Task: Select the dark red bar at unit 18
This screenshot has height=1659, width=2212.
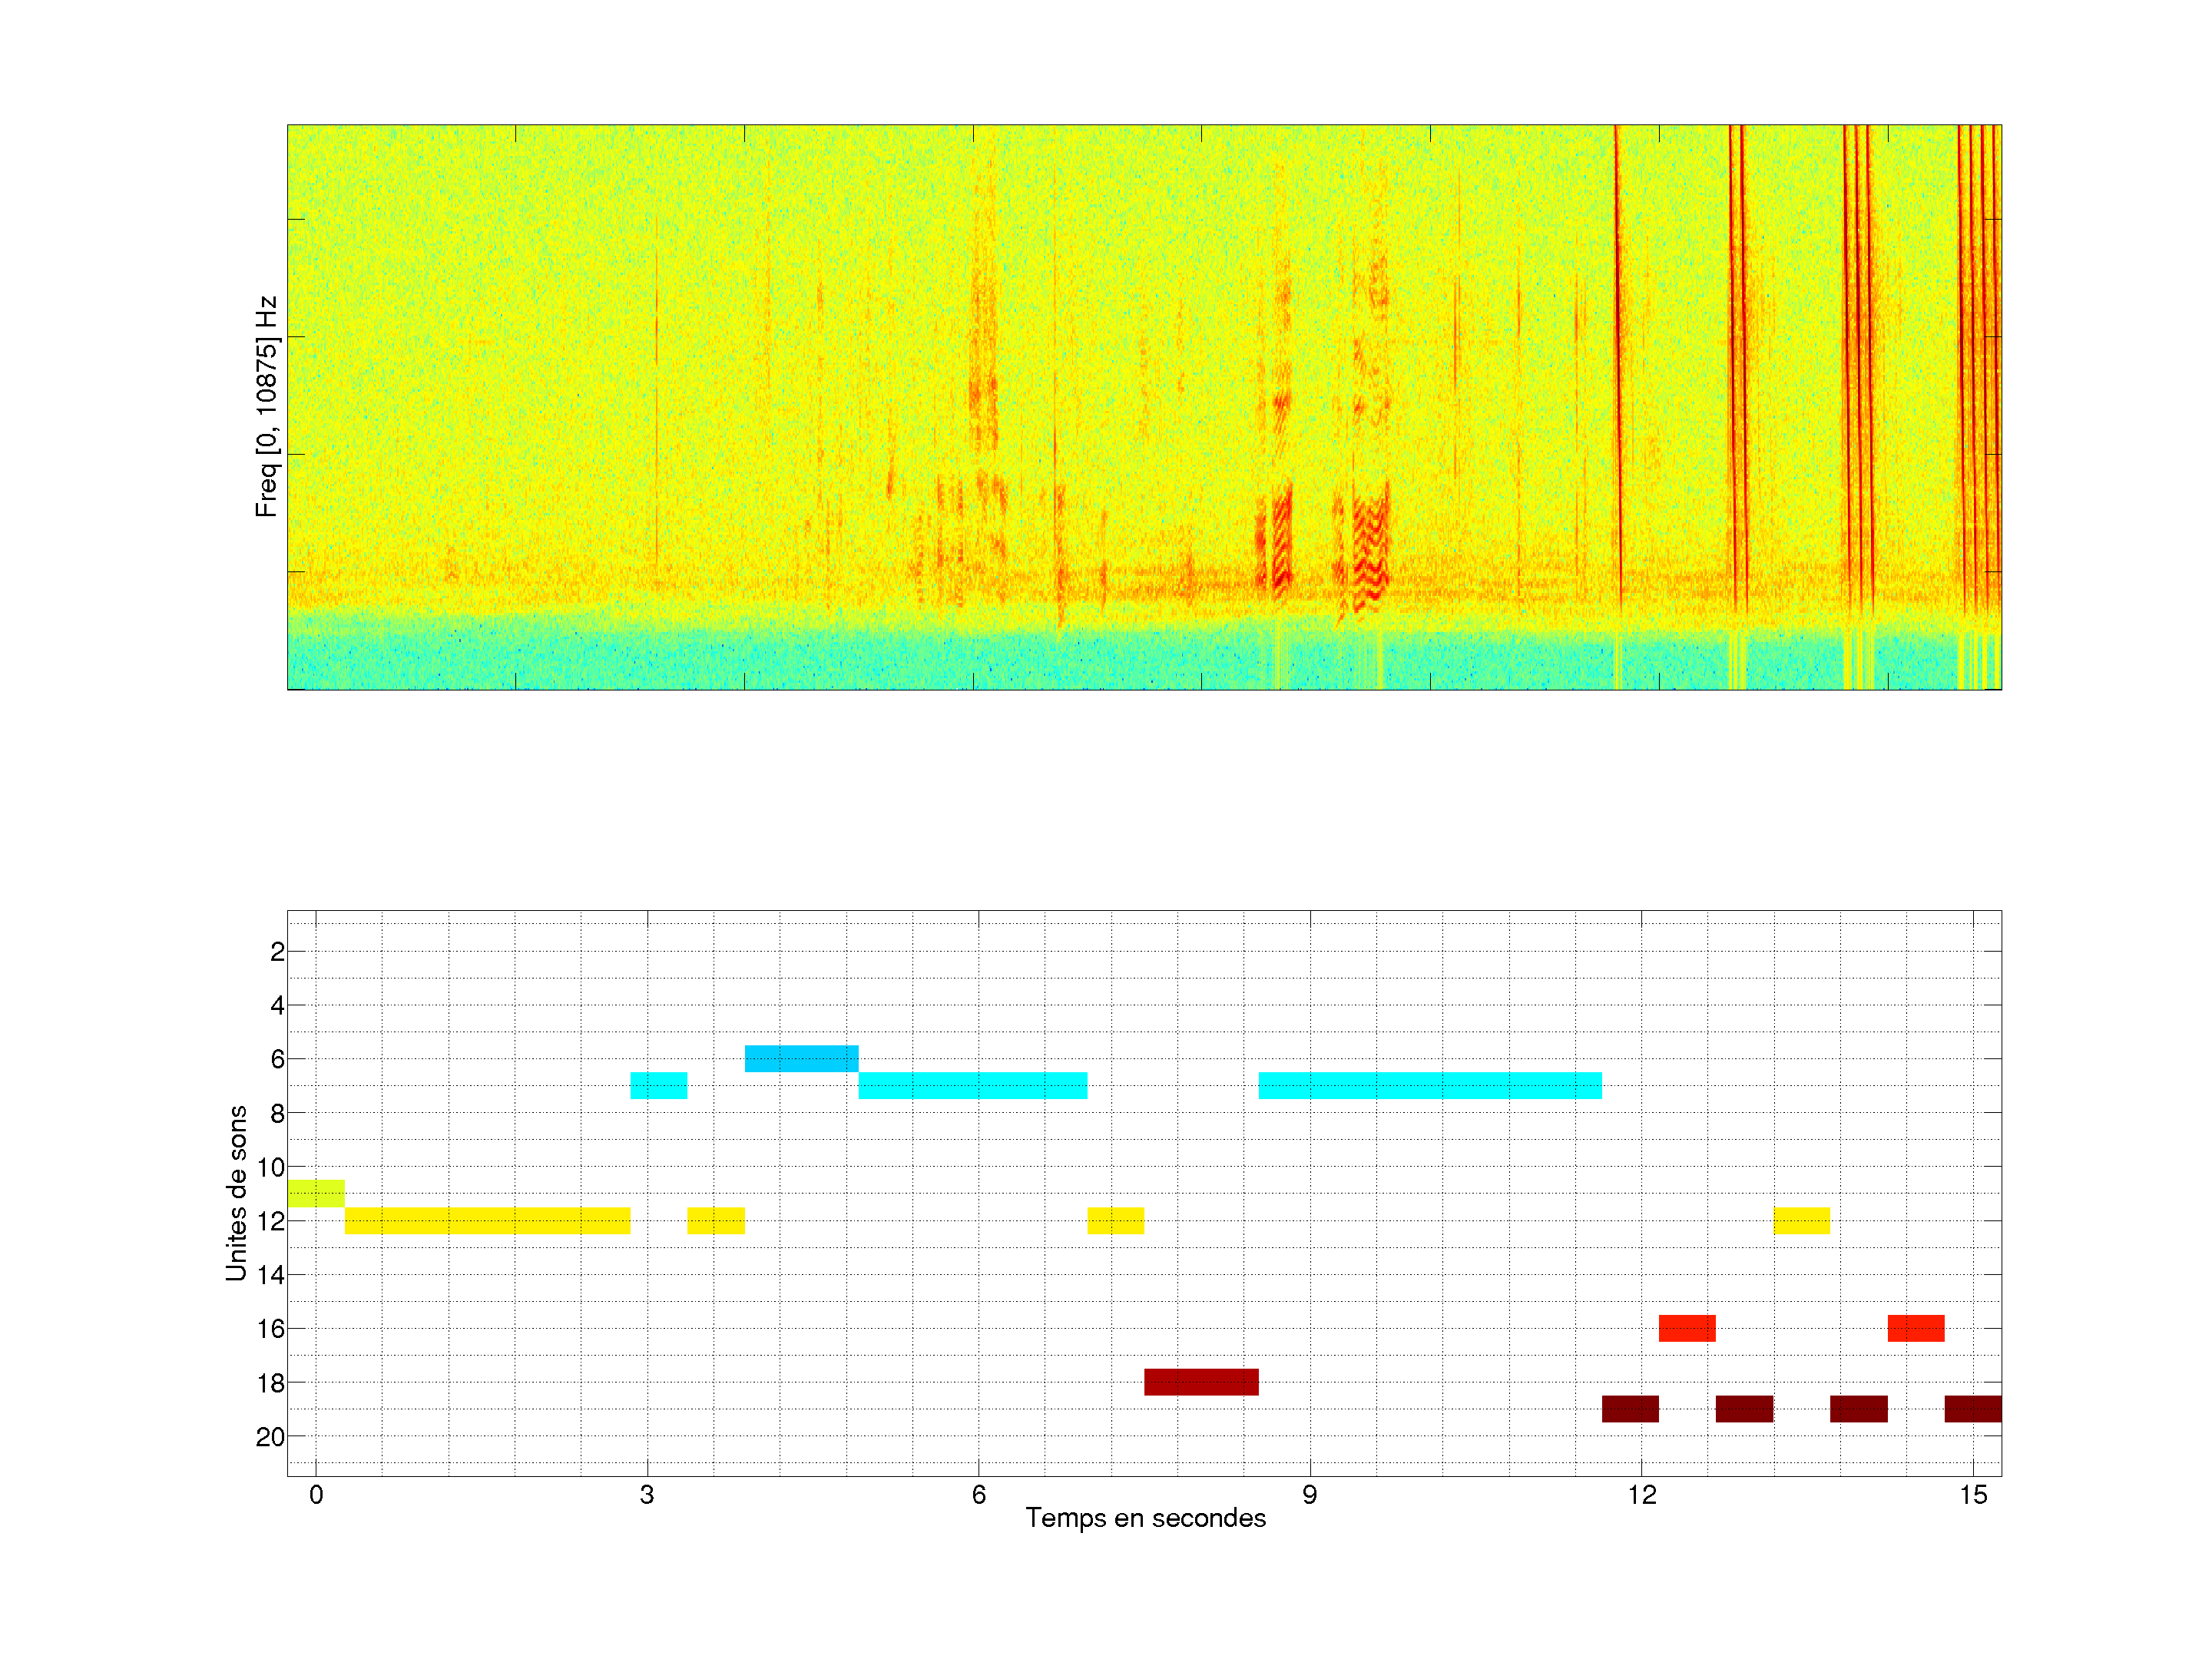Action: click(x=1201, y=1382)
